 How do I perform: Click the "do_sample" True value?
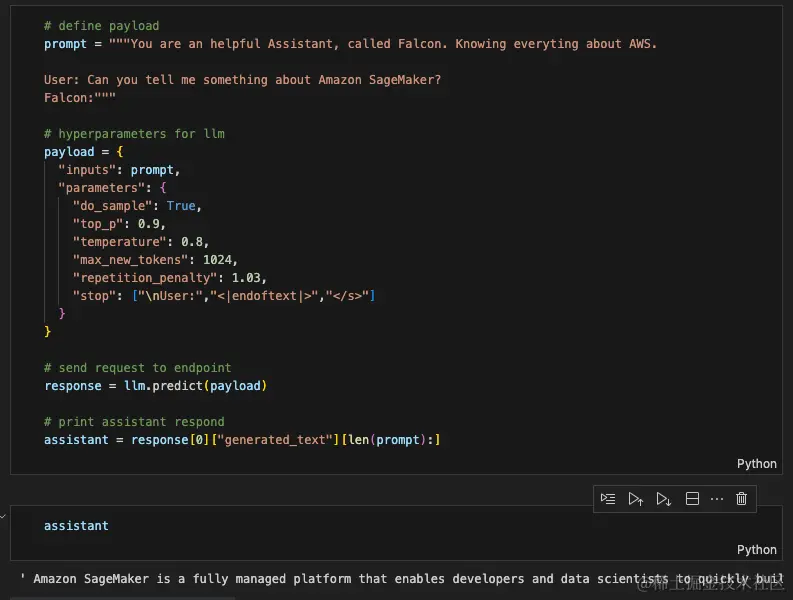pyautogui.click(x=181, y=206)
